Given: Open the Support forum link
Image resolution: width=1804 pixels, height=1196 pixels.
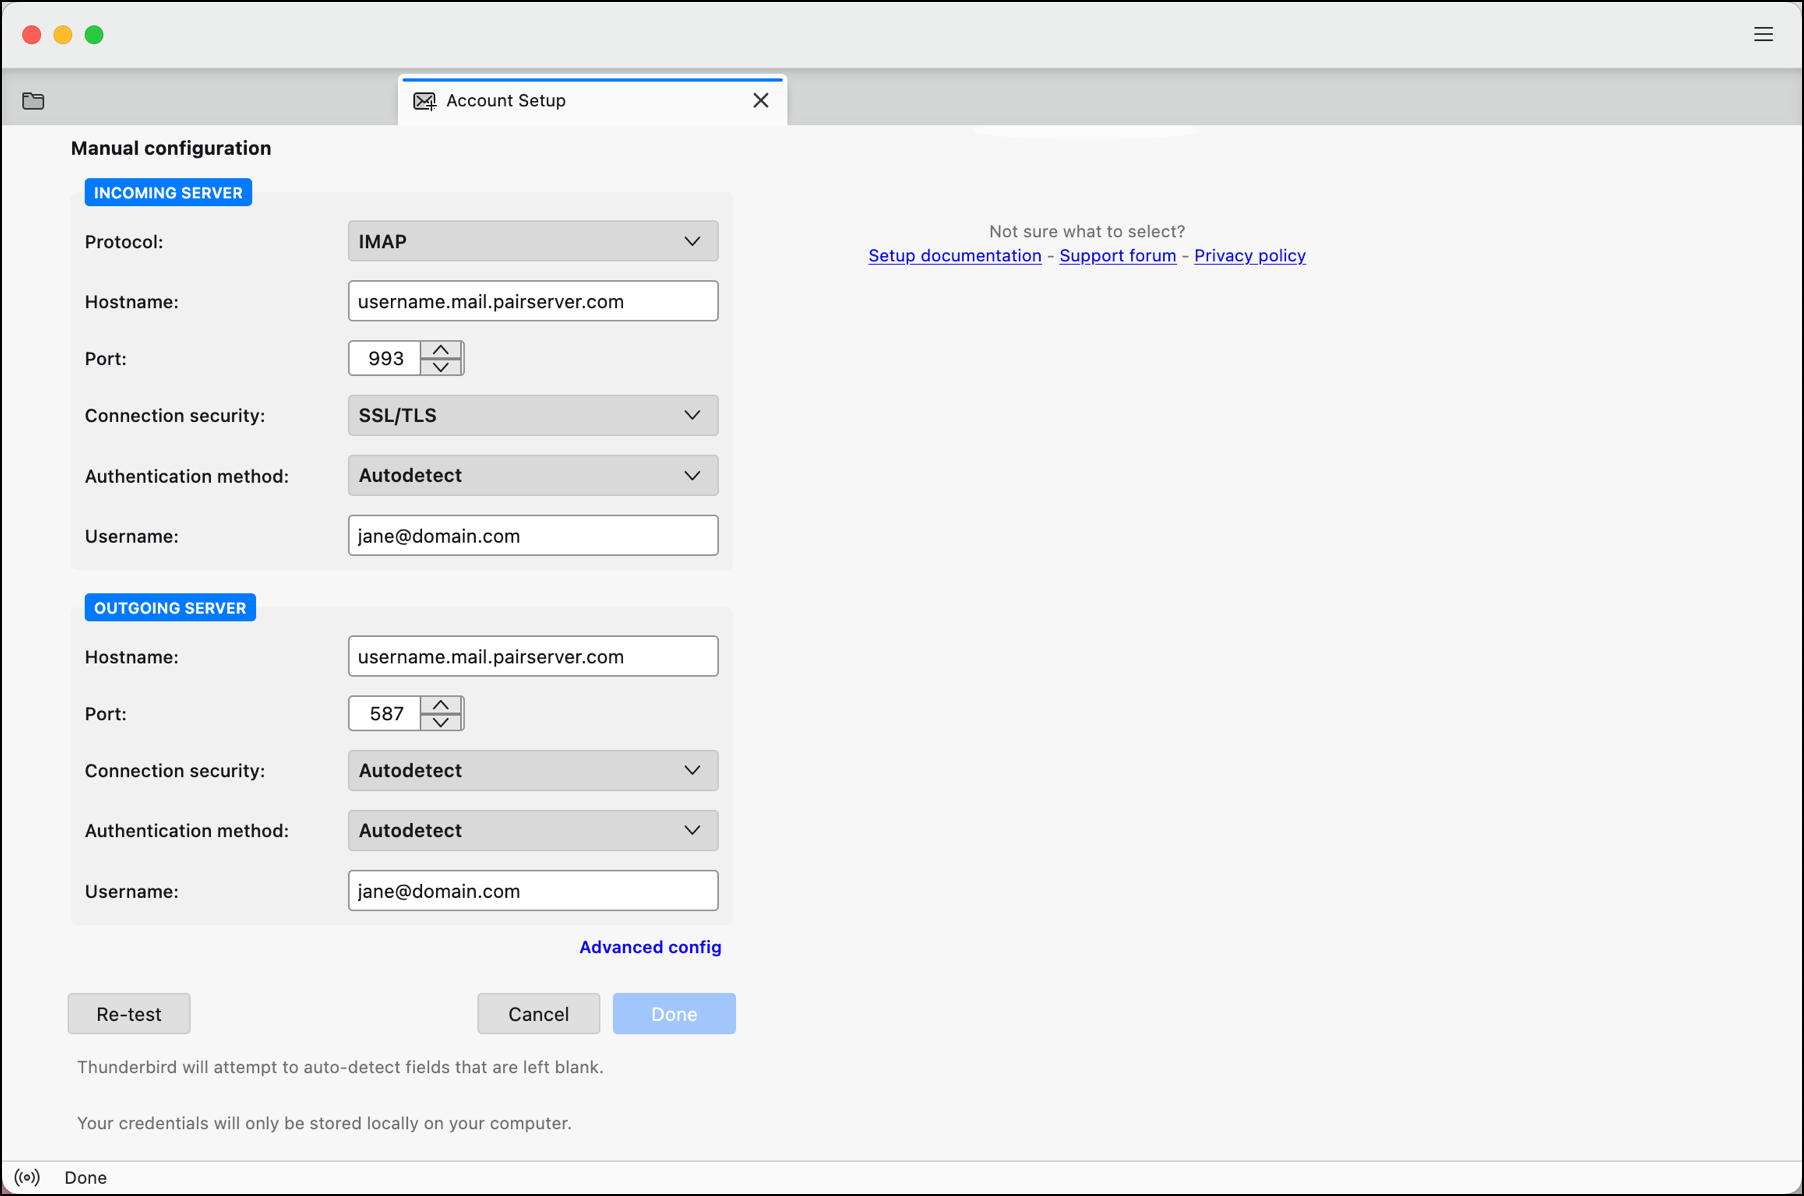Looking at the screenshot, I should pyautogui.click(x=1117, y=255).
